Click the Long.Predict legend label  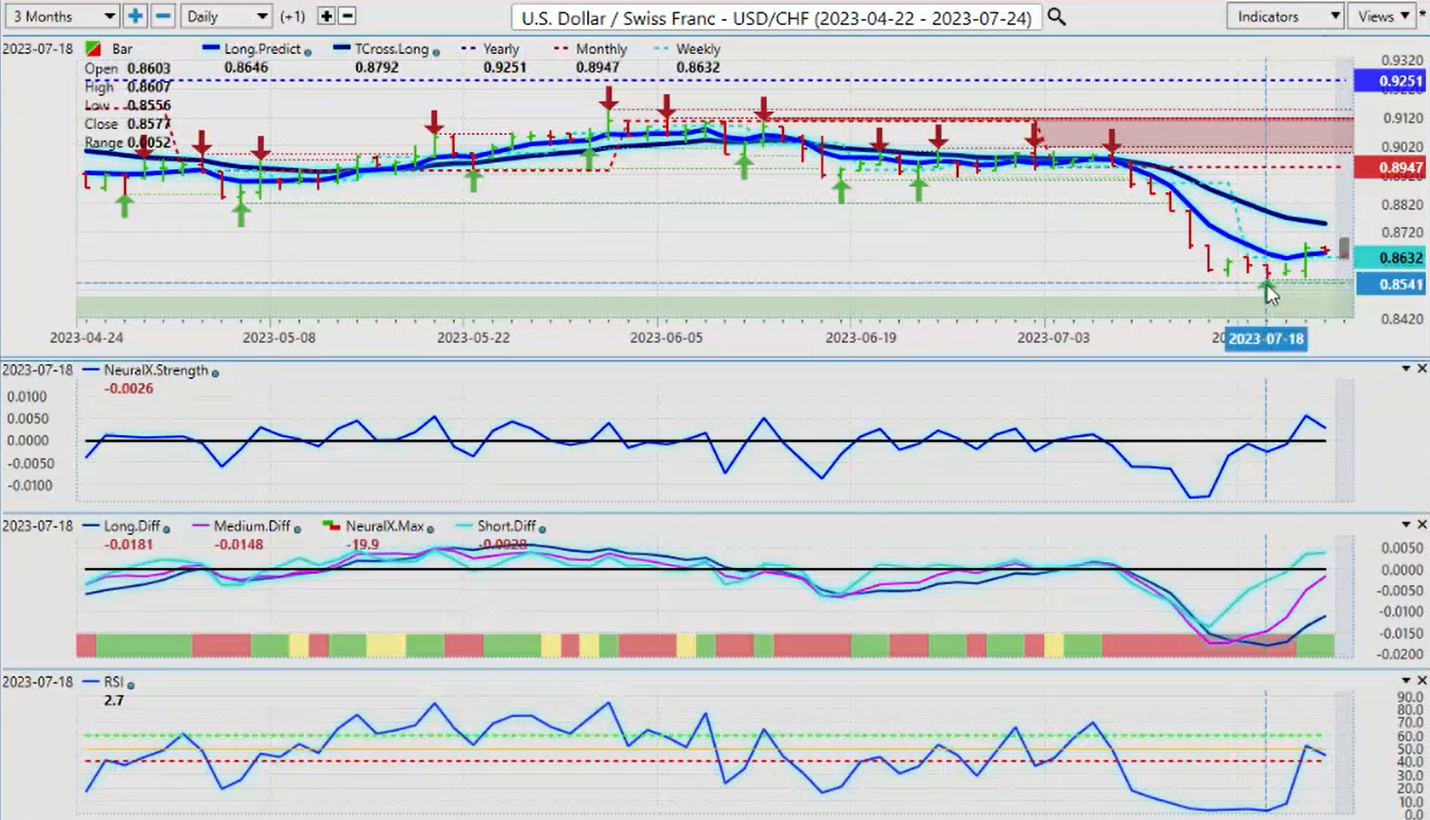click(262, 49)
